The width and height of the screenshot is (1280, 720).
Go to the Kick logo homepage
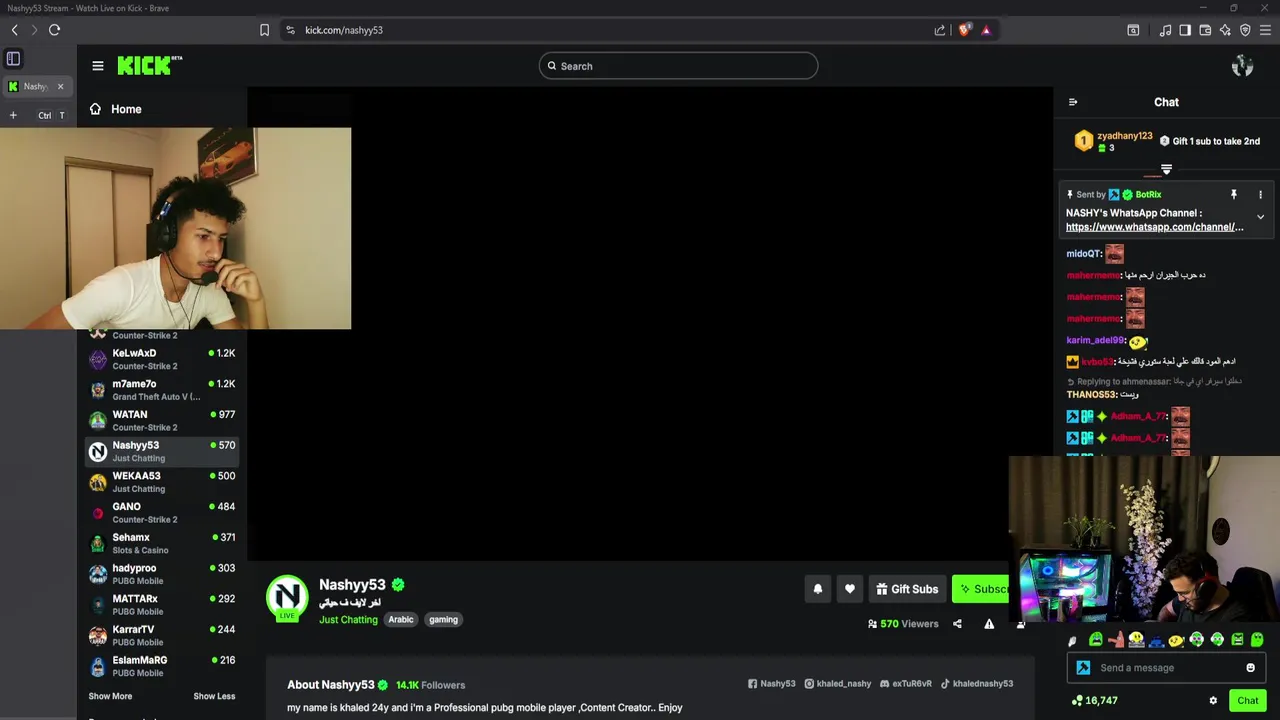coord(149,65)
